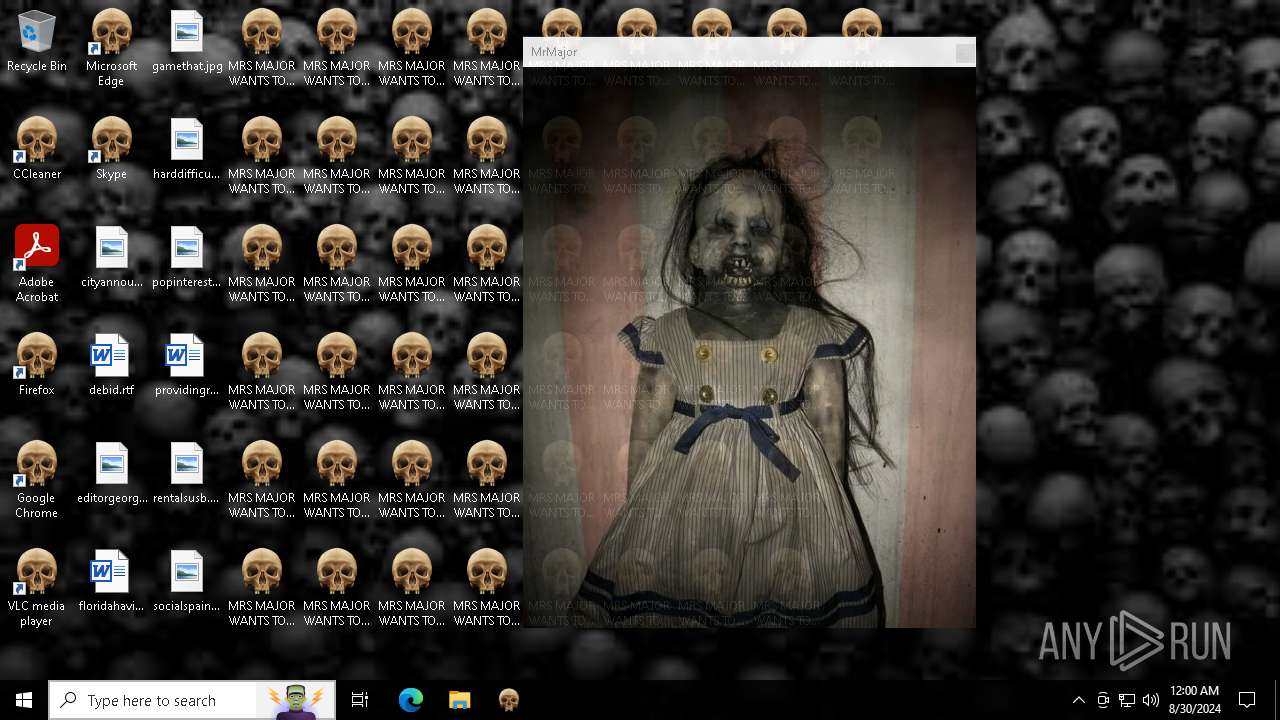Open Microsoft Edge from the taskbar

[x=411, y=700]
